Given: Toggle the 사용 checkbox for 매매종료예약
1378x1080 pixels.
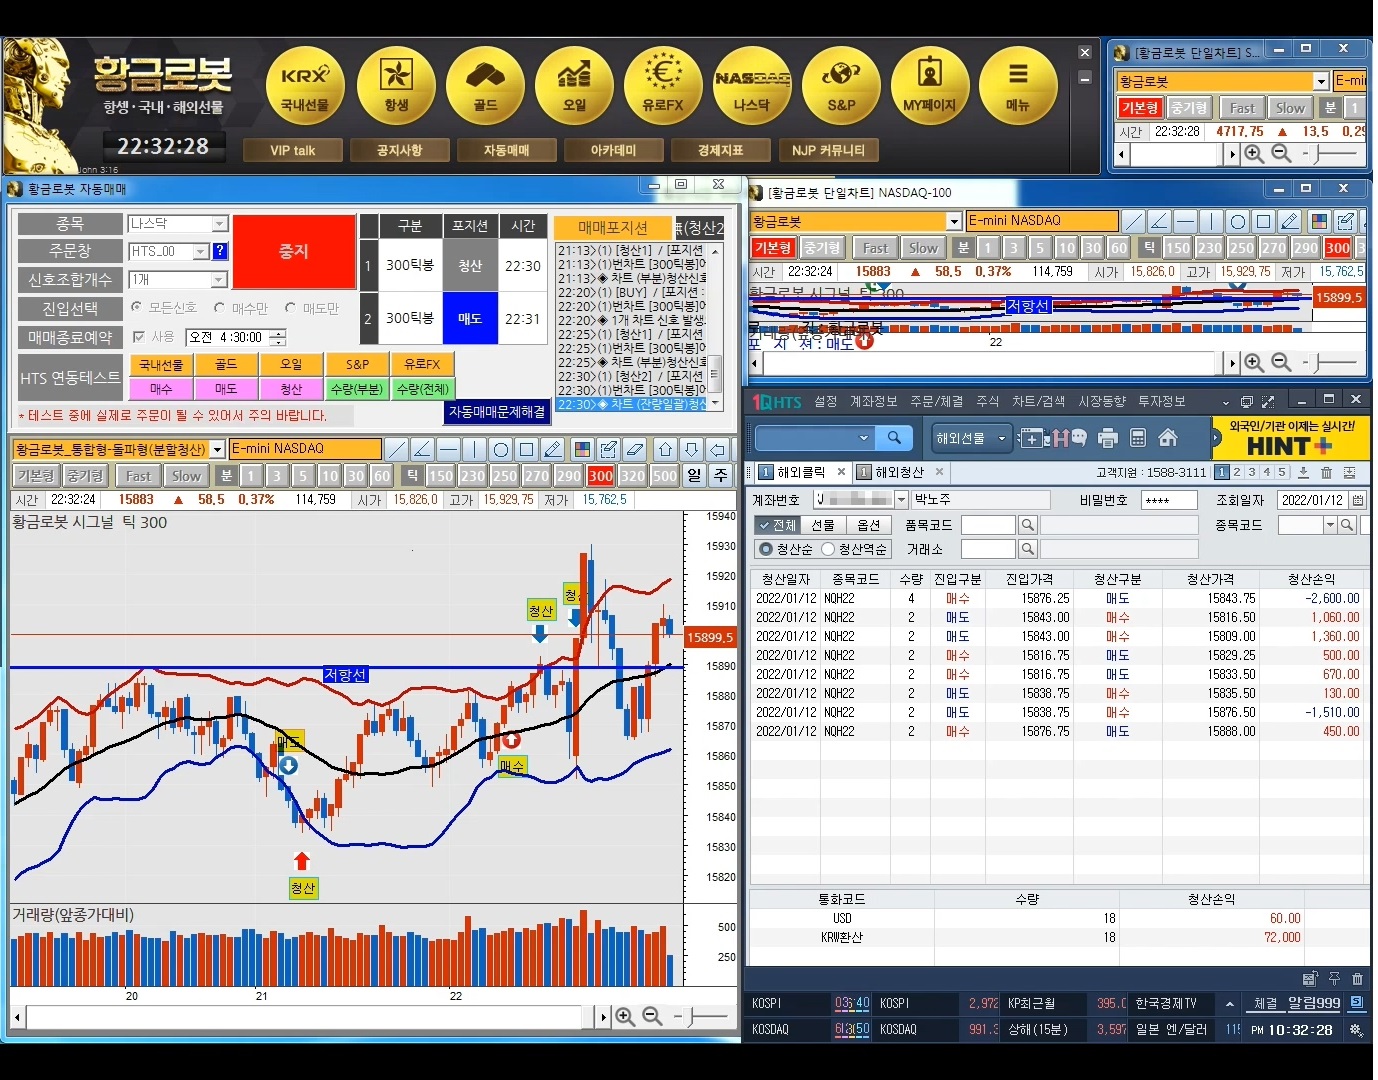Looking at the screenshot, I should (139, 337).
